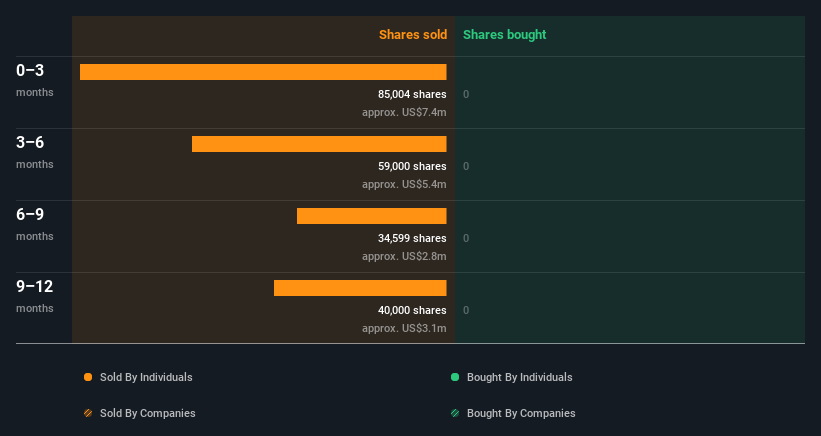821x436 pixels.
Task: Click the '3–6' months row label
Action: pos(30,142)
